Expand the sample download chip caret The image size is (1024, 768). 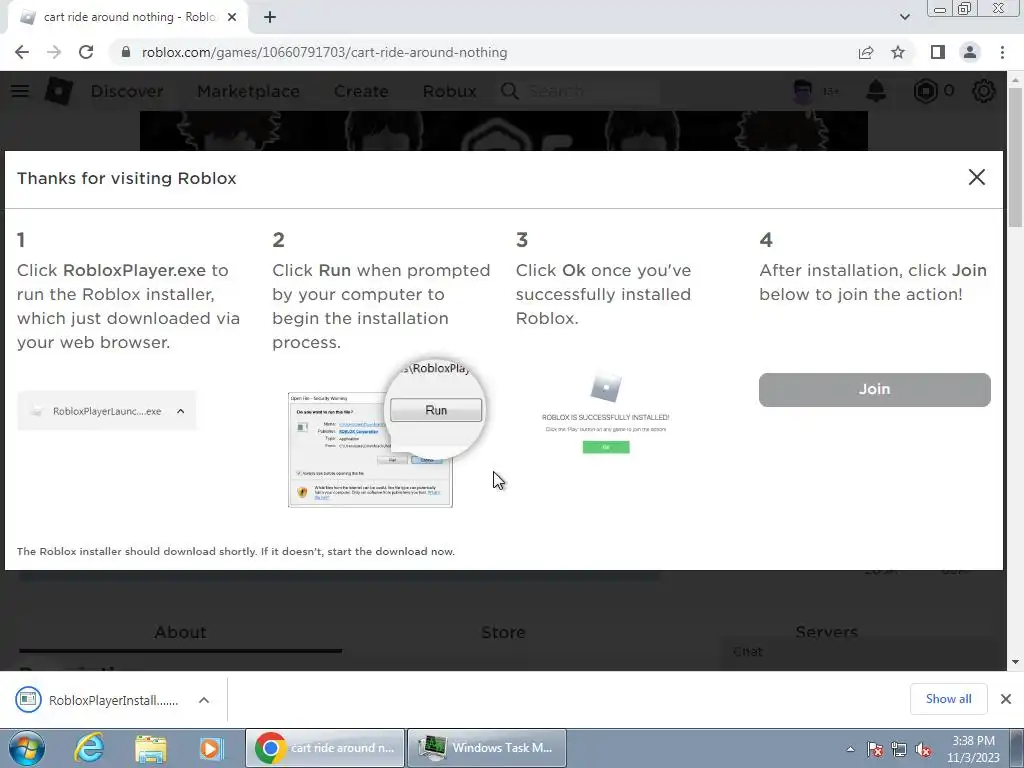[x=181, y=411]
